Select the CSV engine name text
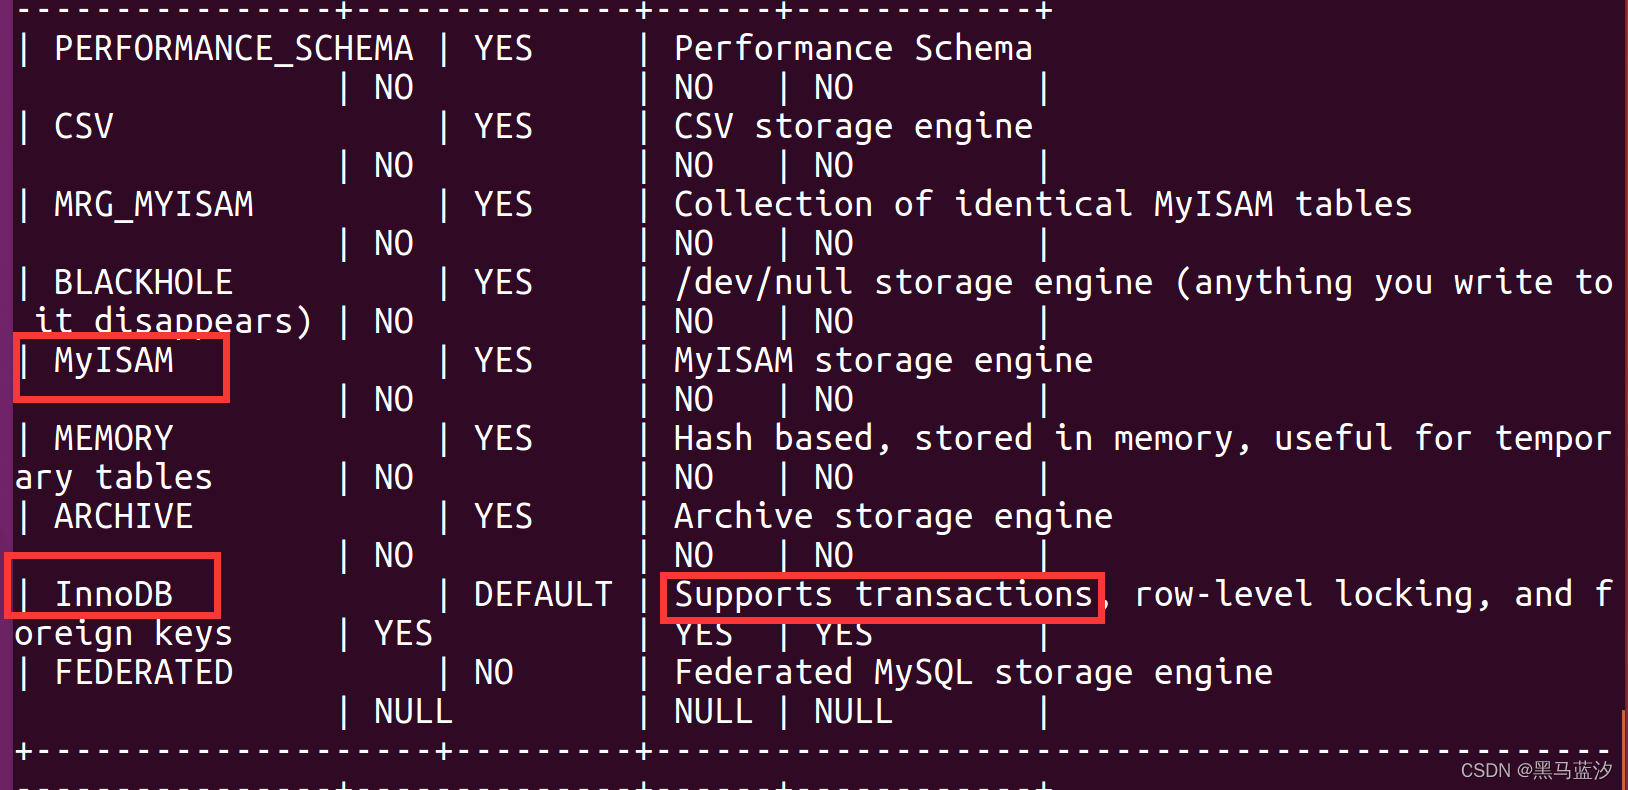The height and width of the screenshot is (790, 1628). coord(84,126)
